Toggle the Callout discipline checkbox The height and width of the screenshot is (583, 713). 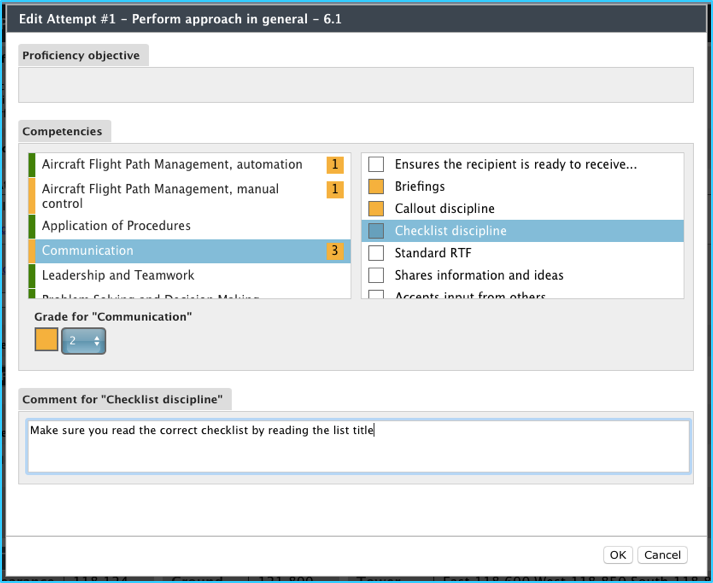click(376, 209)
